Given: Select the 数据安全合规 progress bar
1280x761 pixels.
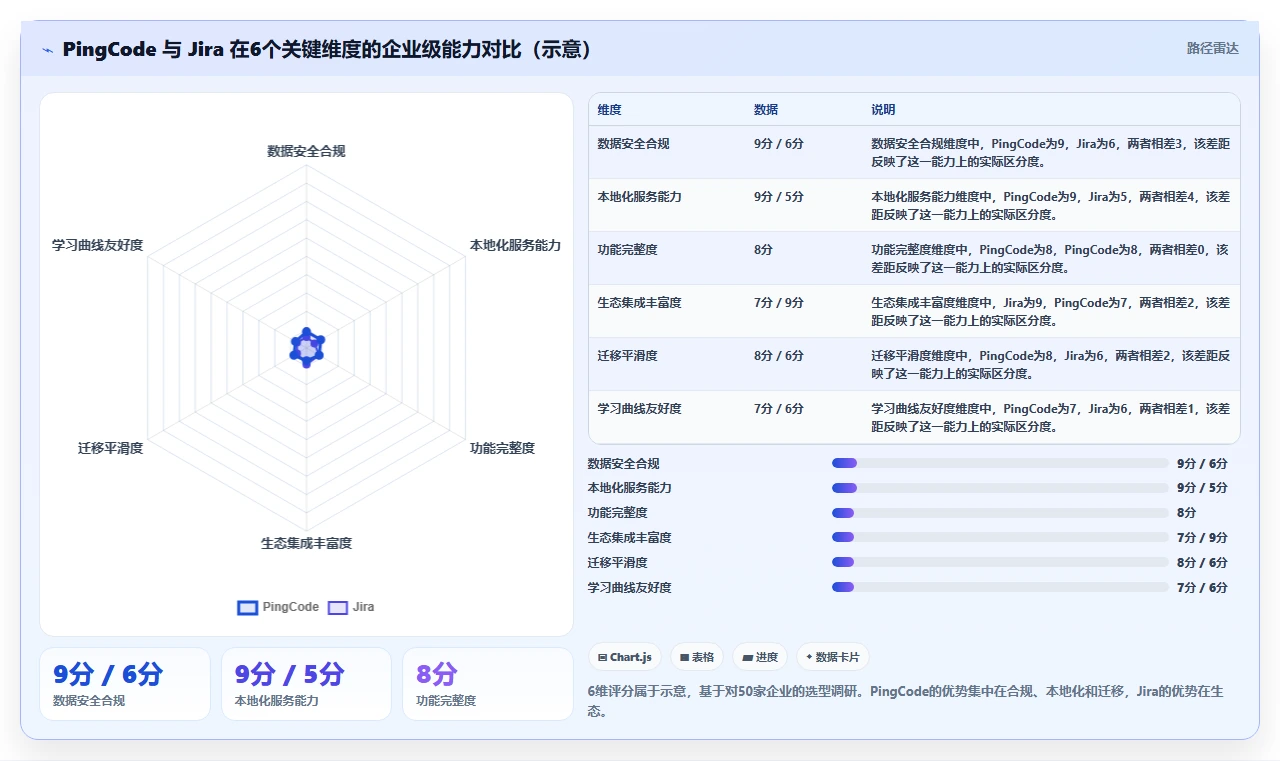Looking at the screenshot, I should 1000,463.
